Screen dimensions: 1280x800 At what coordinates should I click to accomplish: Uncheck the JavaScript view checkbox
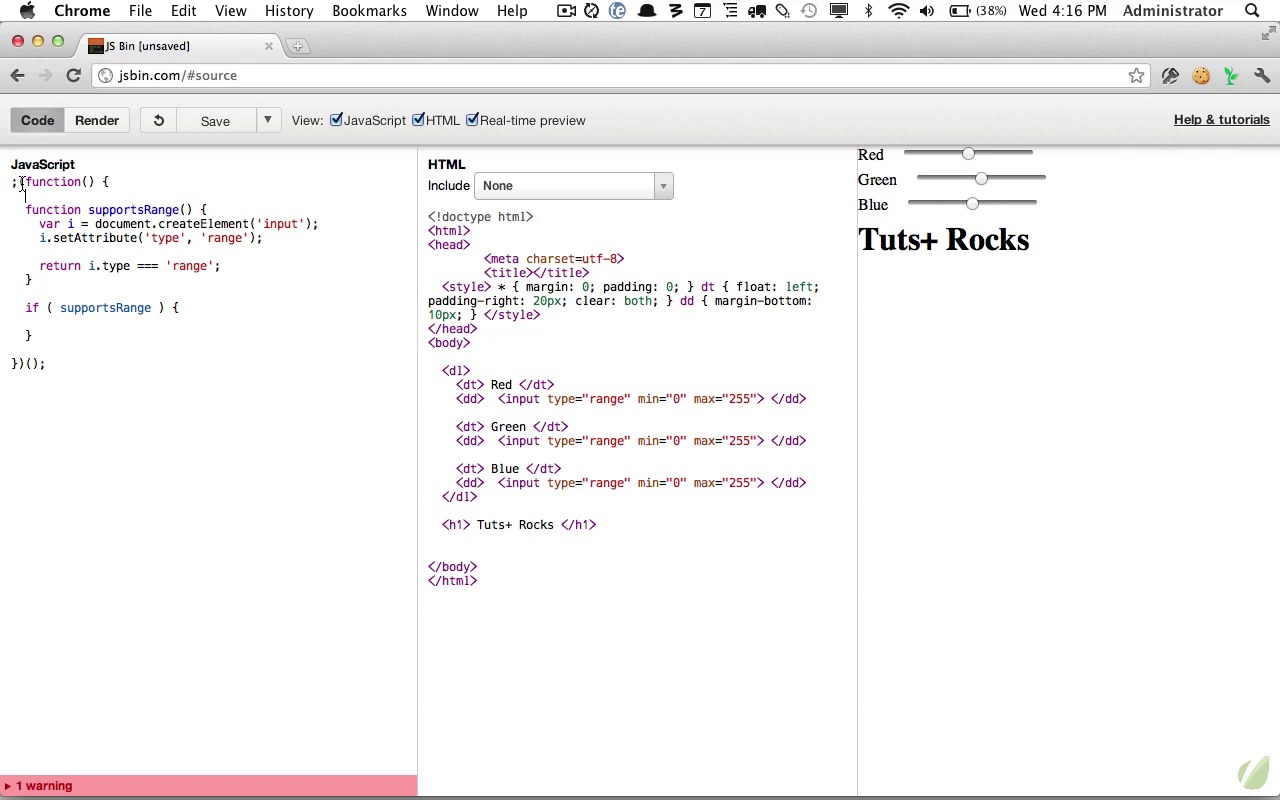[x=337, y=120]
